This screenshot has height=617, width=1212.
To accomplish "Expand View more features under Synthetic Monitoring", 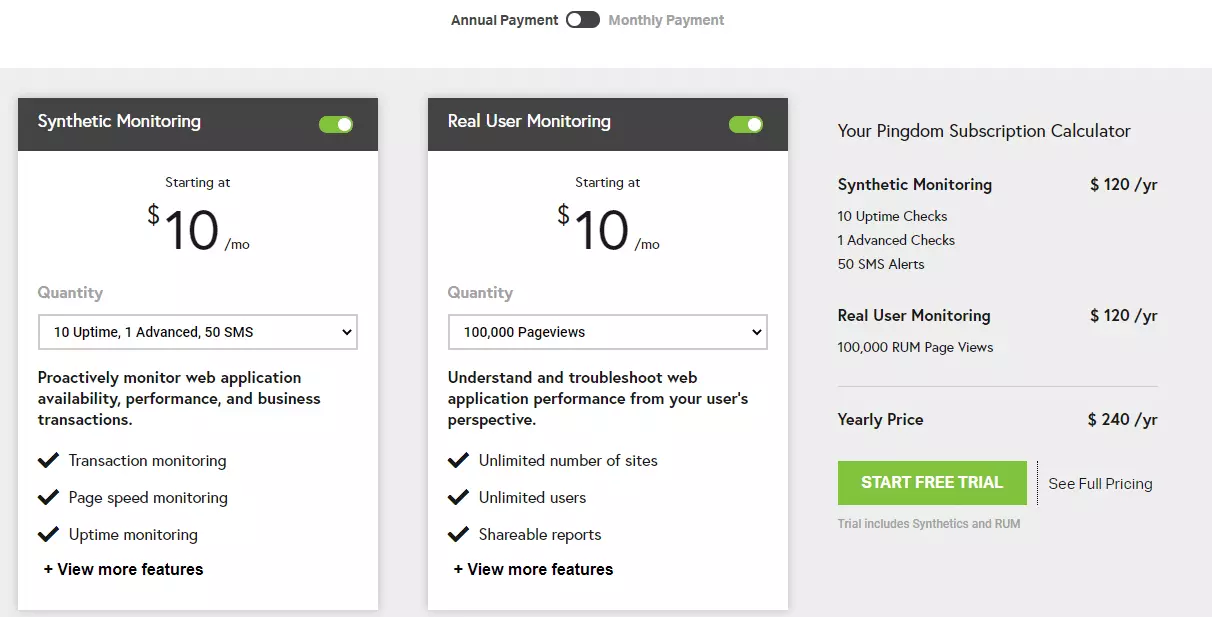I will pyautogui.click(x=124, y=569).
